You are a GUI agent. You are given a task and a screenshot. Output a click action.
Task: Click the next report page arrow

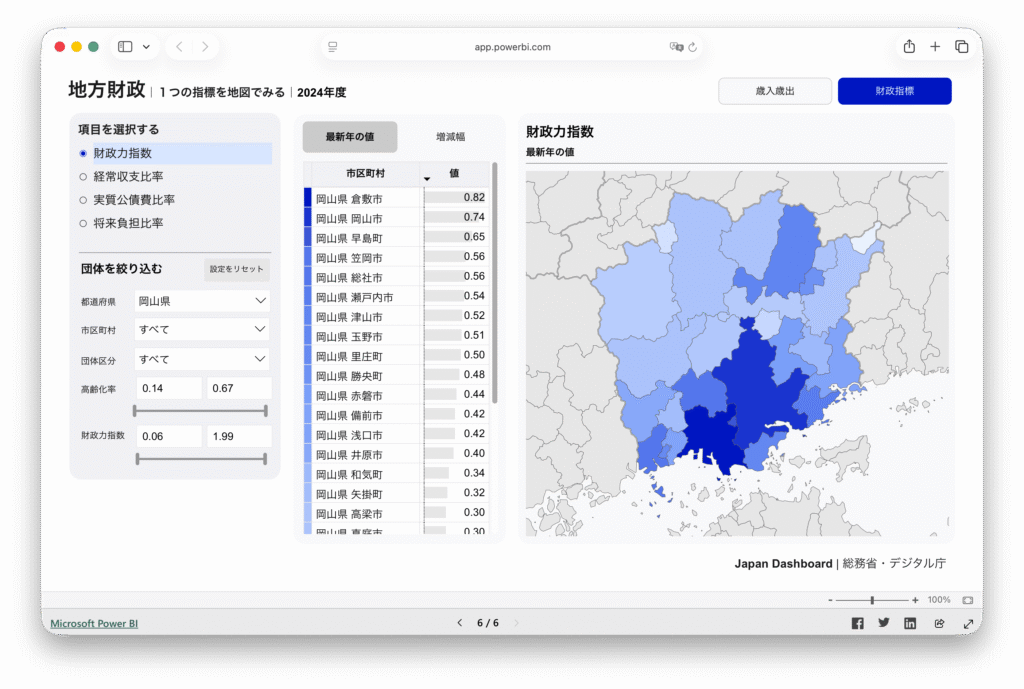pyautogui.click(x=517, y=623)
